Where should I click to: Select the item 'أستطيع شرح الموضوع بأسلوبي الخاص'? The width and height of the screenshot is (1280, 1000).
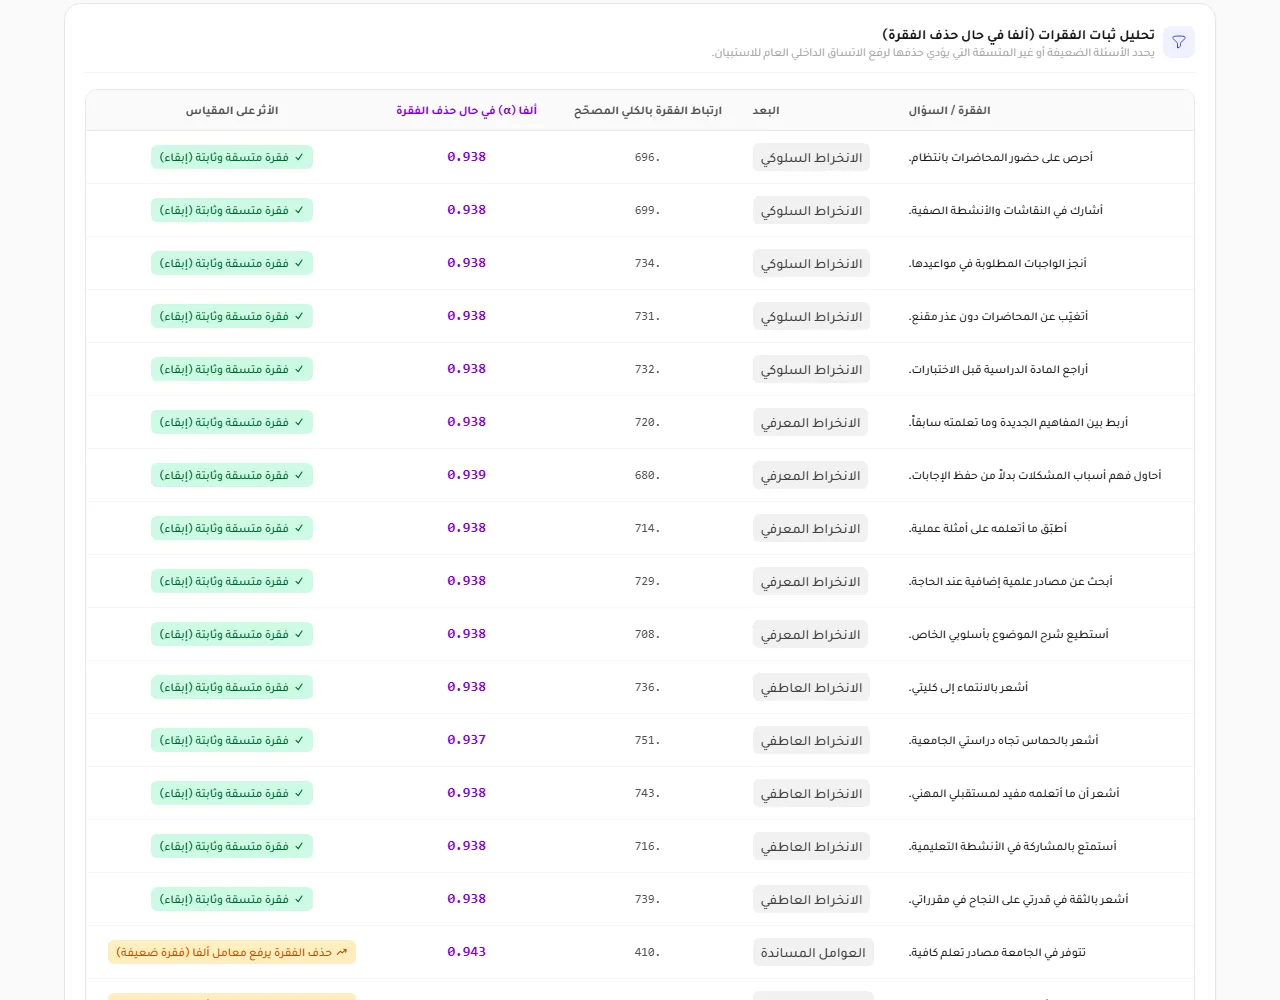point(1008,634)
